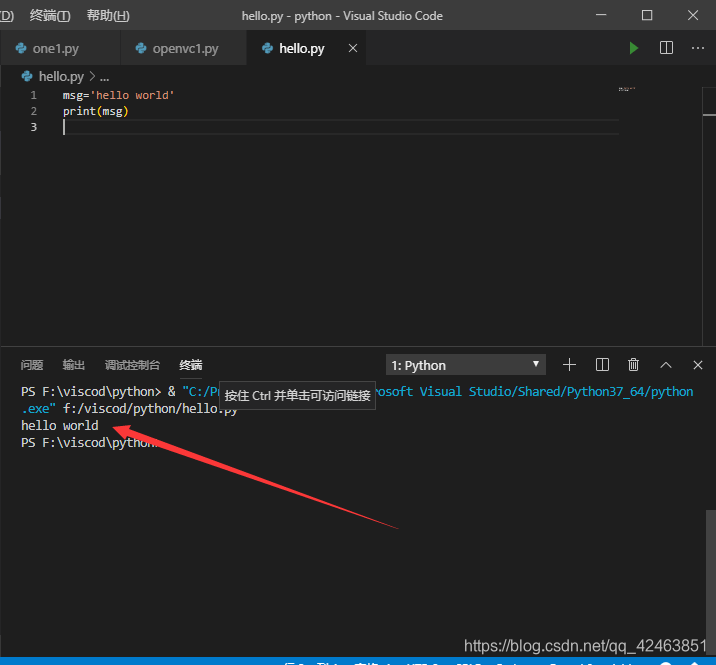Screen dimensions: 716x665
Task: Open the 调试控制台 panel tab
Action: click(132, 365)
